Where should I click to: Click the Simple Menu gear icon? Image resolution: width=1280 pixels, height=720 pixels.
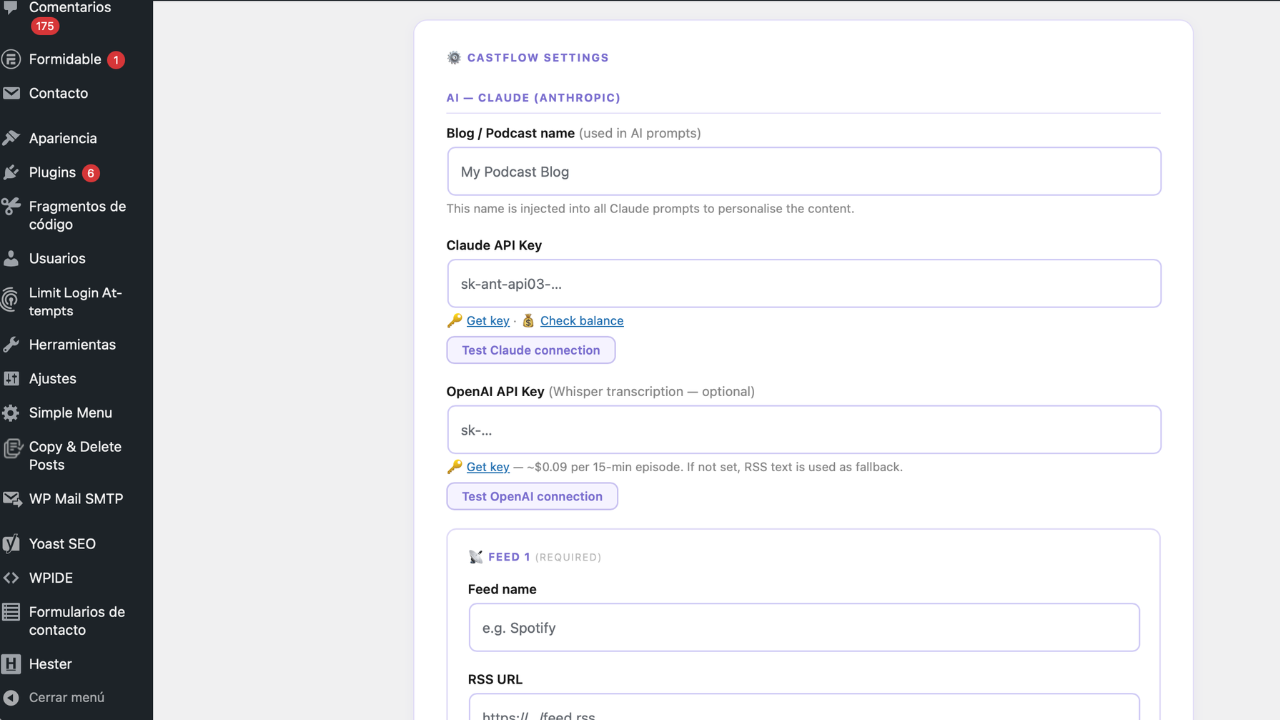11,412
